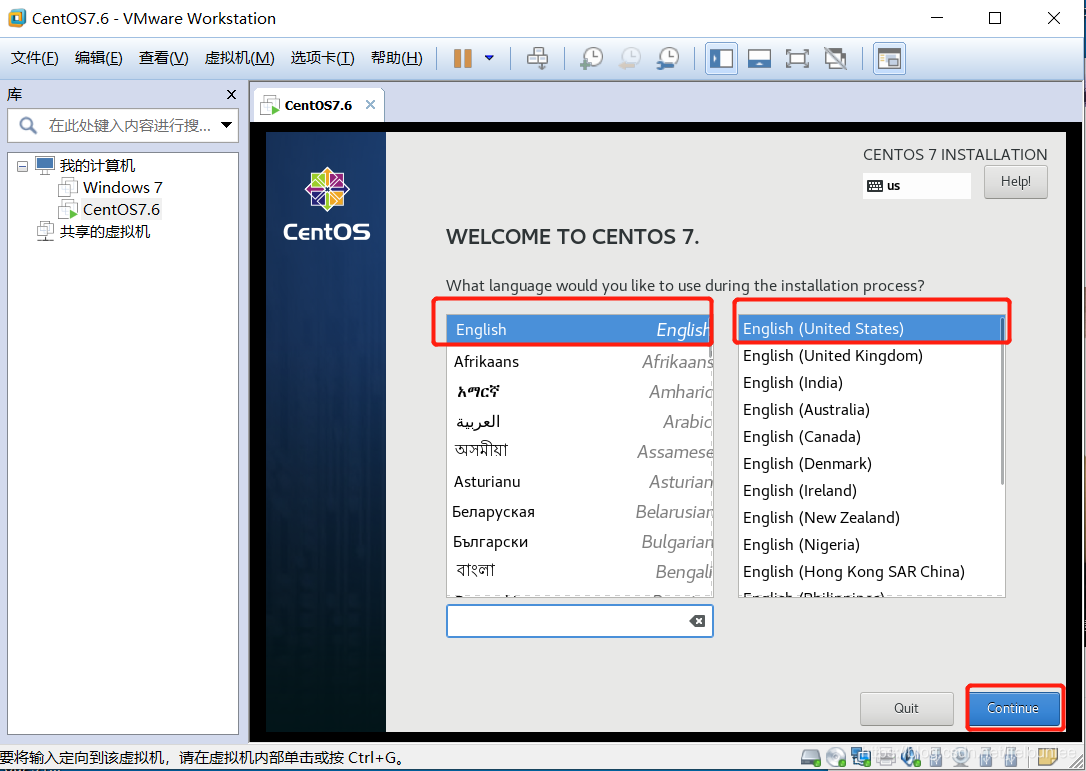This screenshot has height=771, width=1086.
Task: Switch to Unity mode
Action: click(x=835, y=58)
